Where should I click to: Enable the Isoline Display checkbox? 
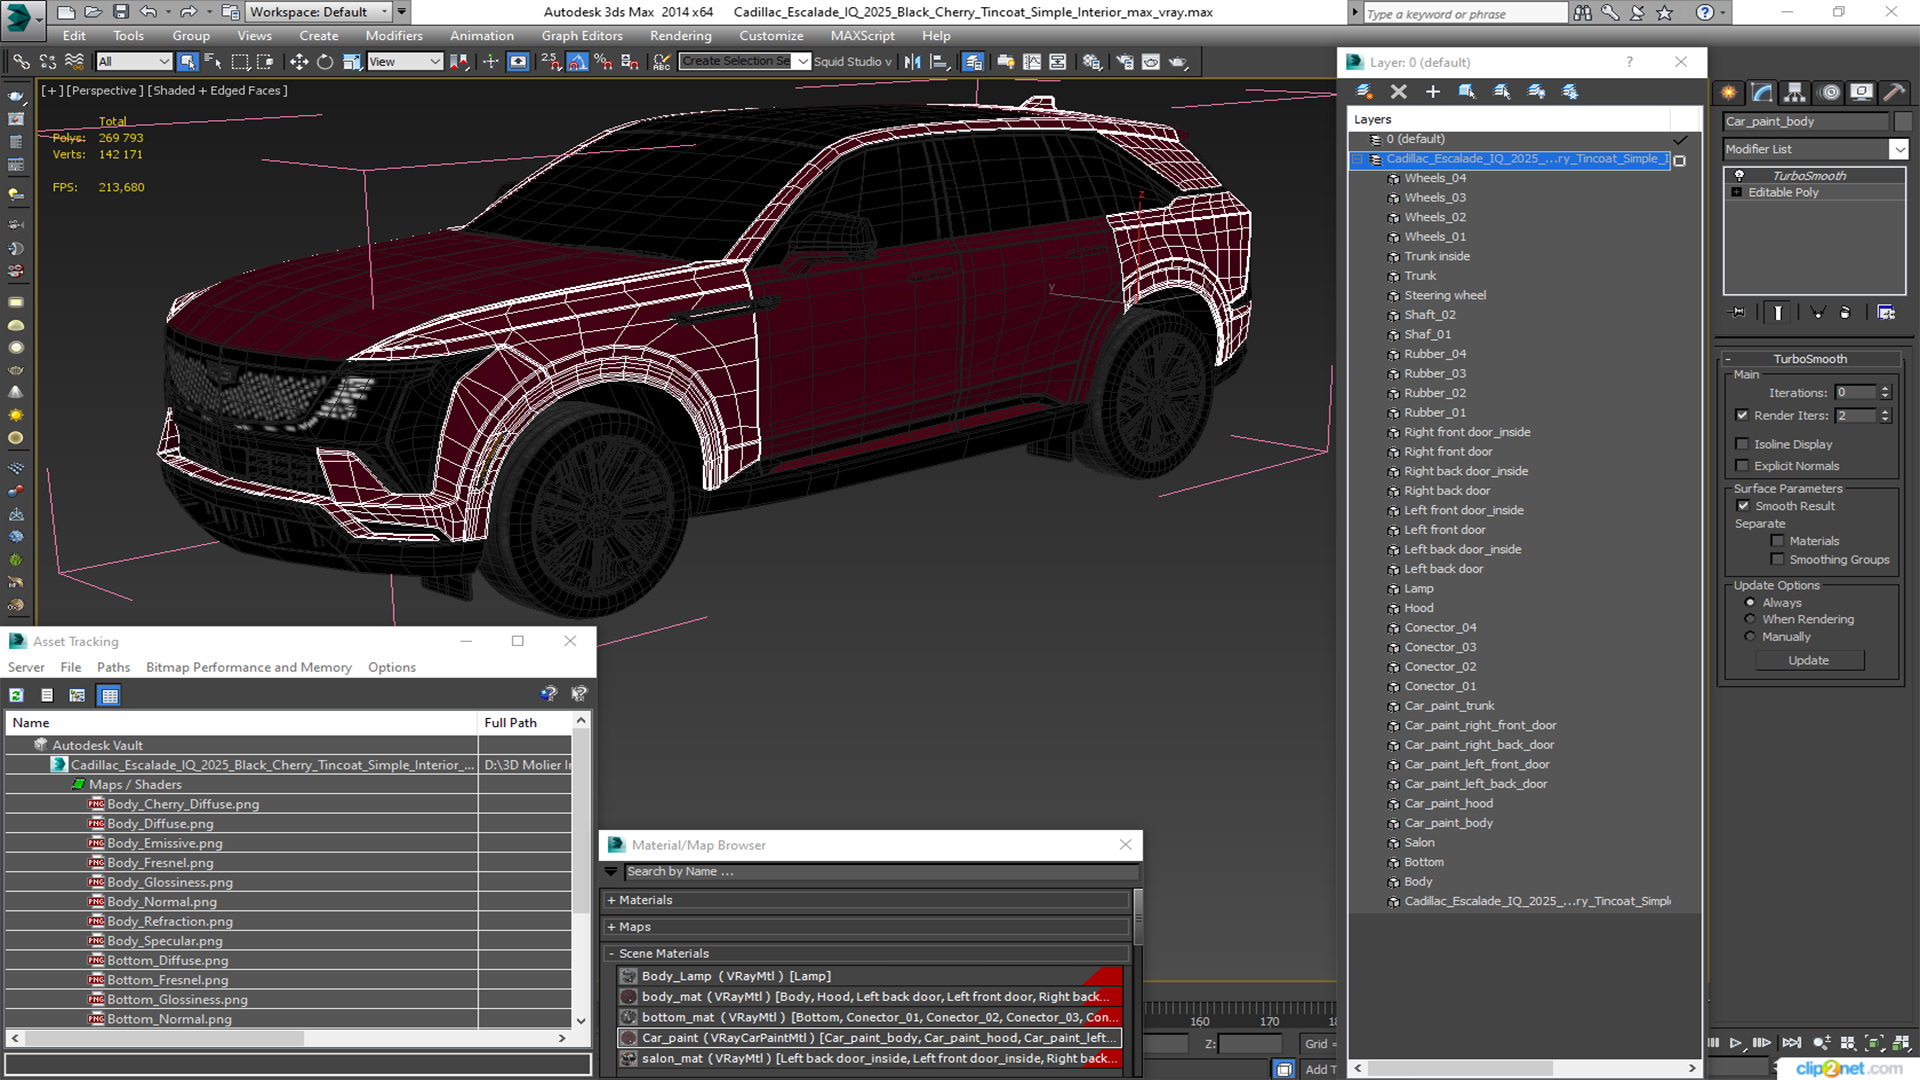click(x=1742, y=444)
